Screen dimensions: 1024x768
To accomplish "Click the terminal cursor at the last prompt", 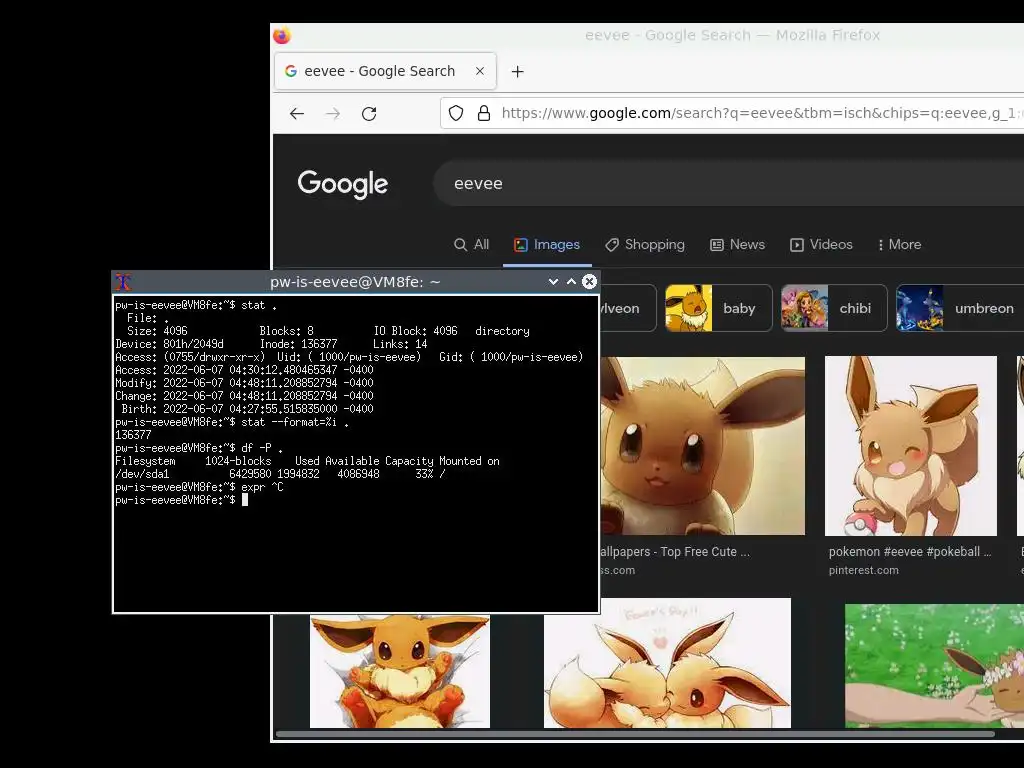I will point(245,500).
